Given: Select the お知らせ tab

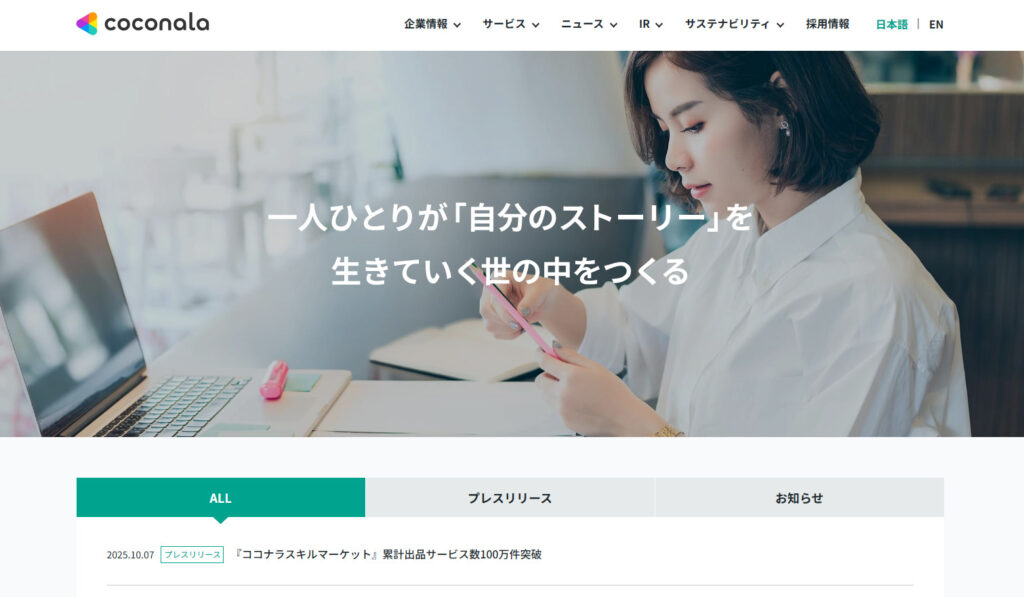Looking at the screenshot, I should click(x=799, y=498).
